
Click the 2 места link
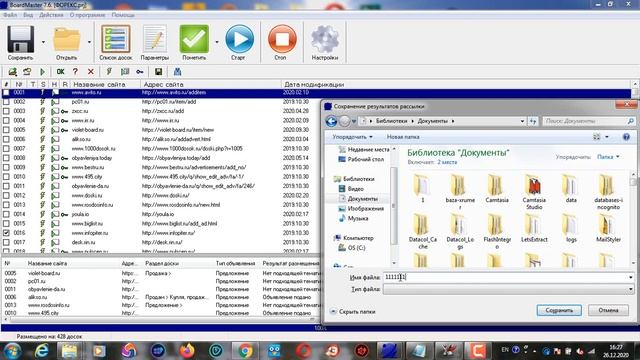pyautogui.click(x=447, y=162)
